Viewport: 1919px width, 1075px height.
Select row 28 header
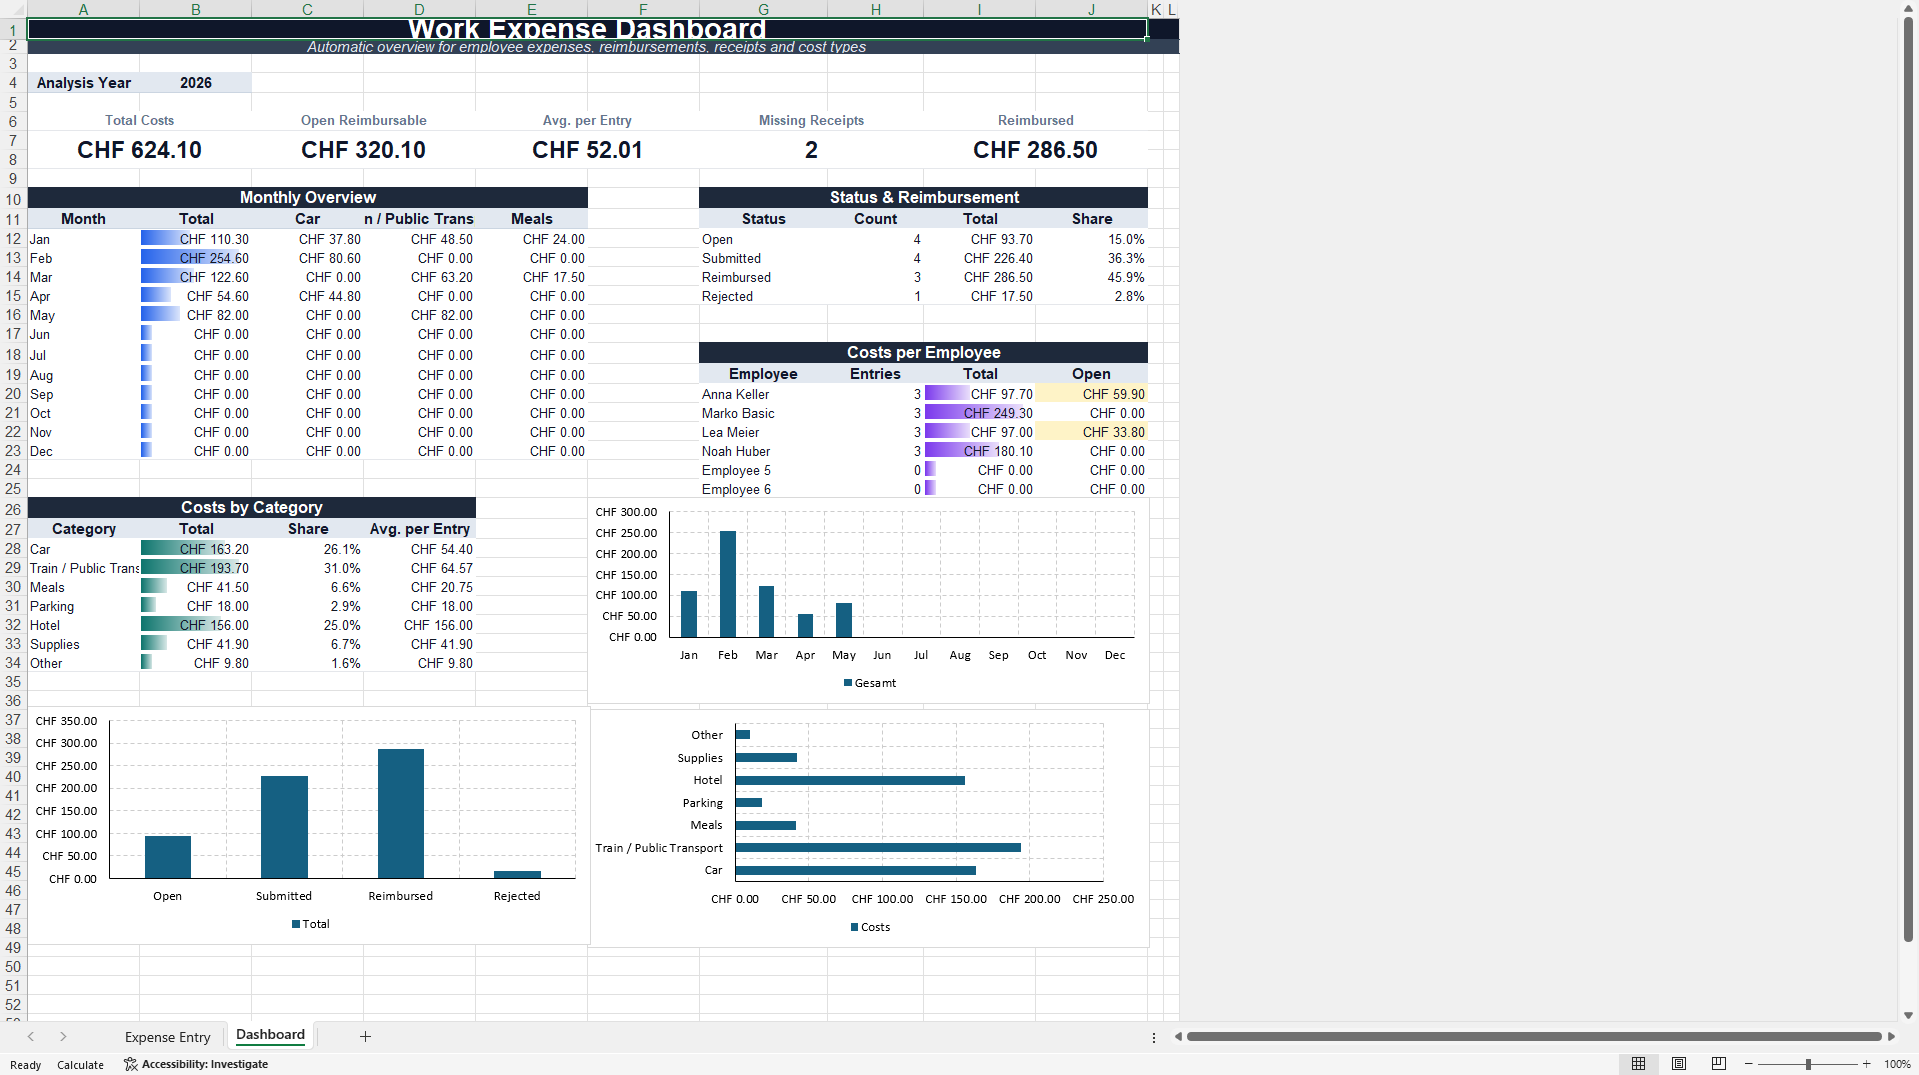13,549
